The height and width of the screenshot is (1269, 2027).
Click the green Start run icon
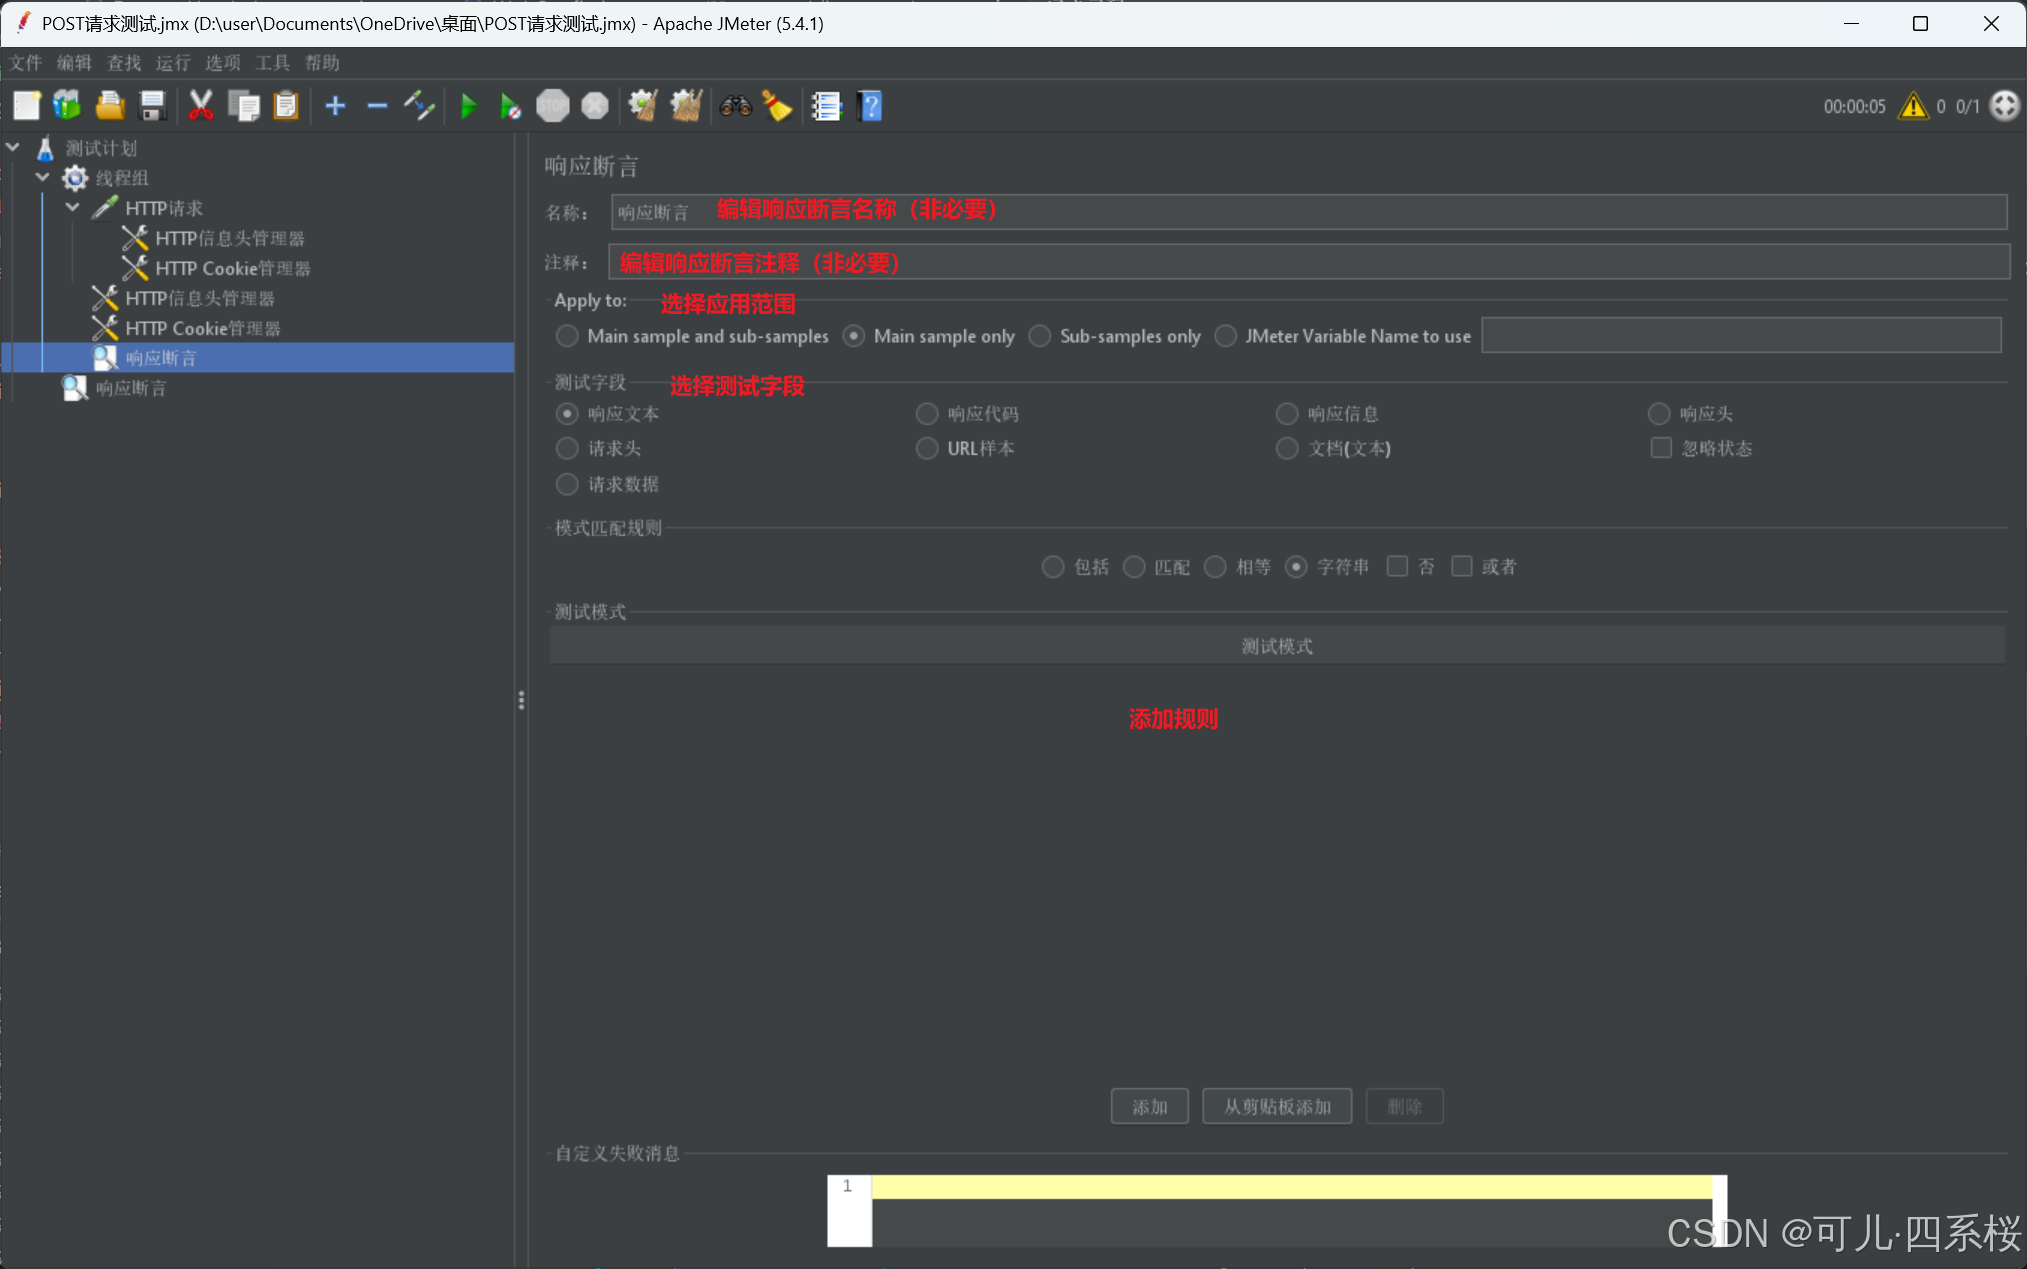click(468, 106)
